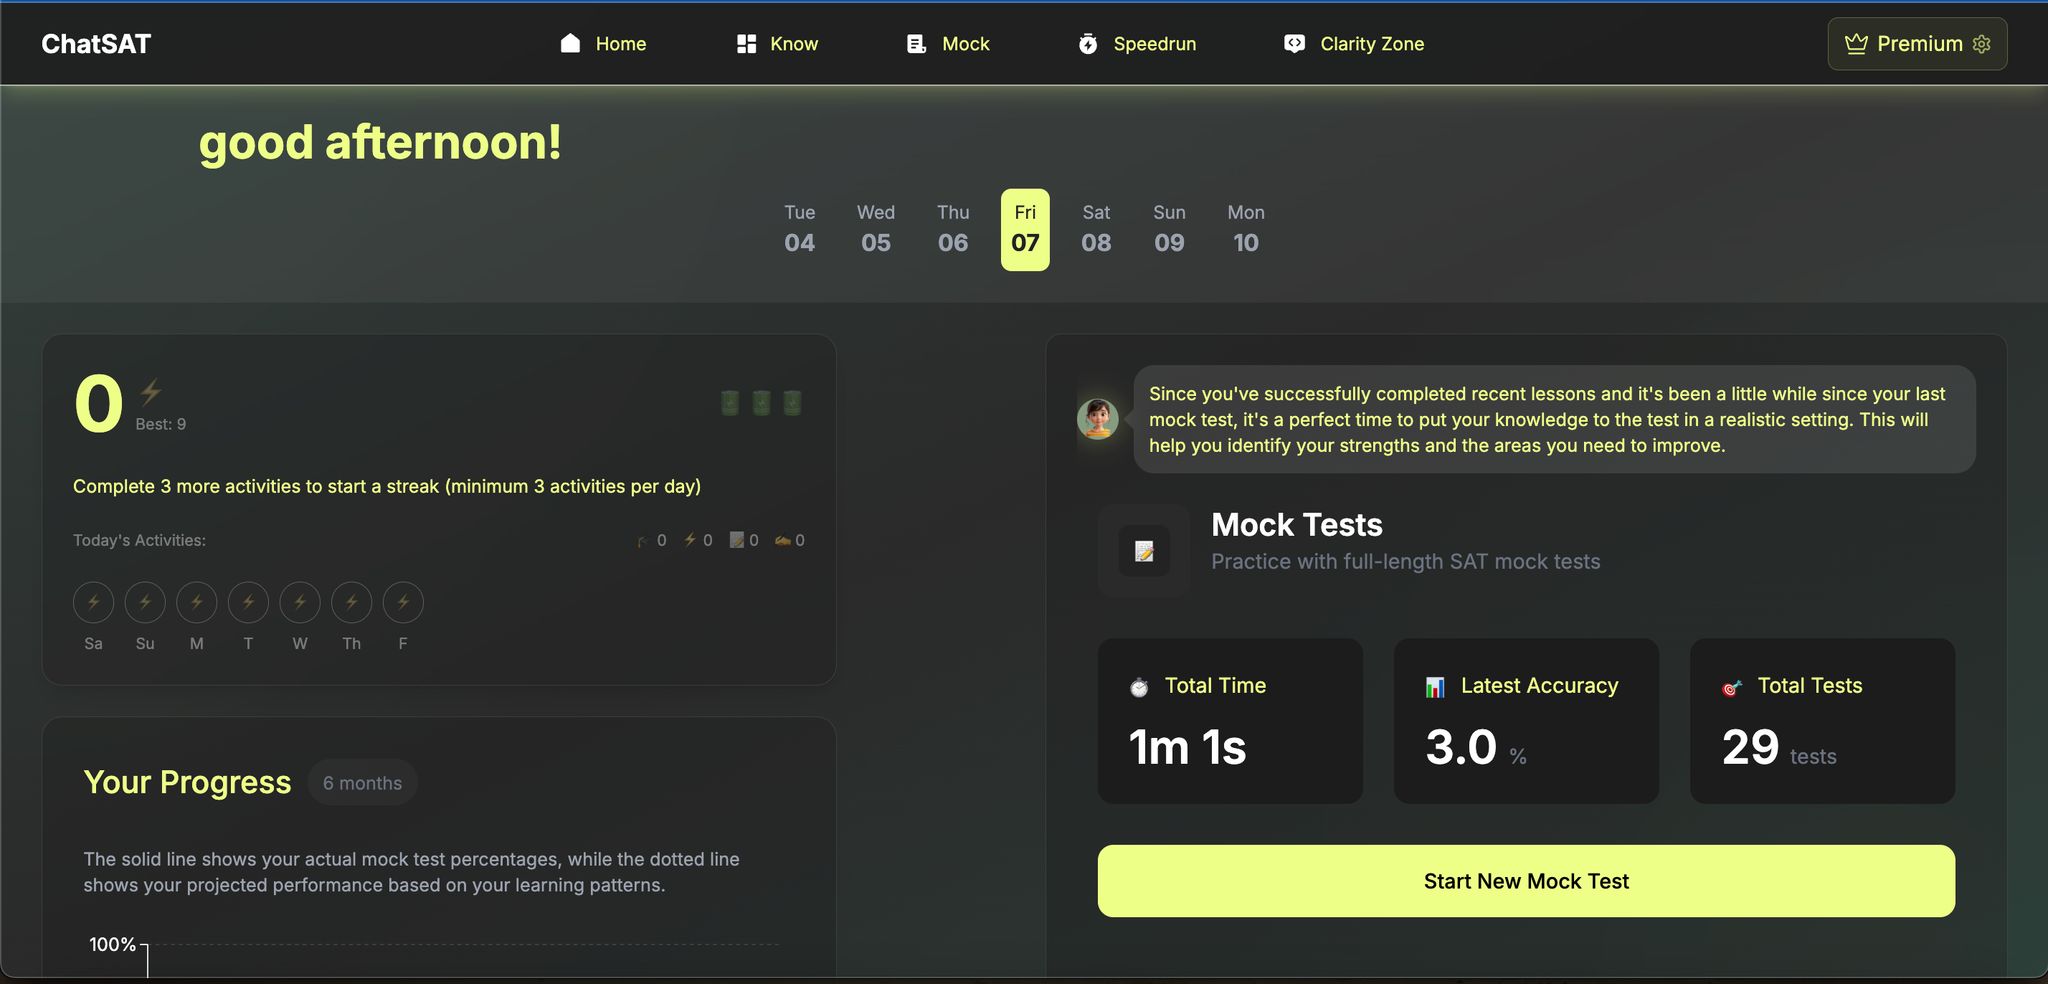Click the streak lightning bolt icon
The image size is (2048, 984).
click(151, 391)
